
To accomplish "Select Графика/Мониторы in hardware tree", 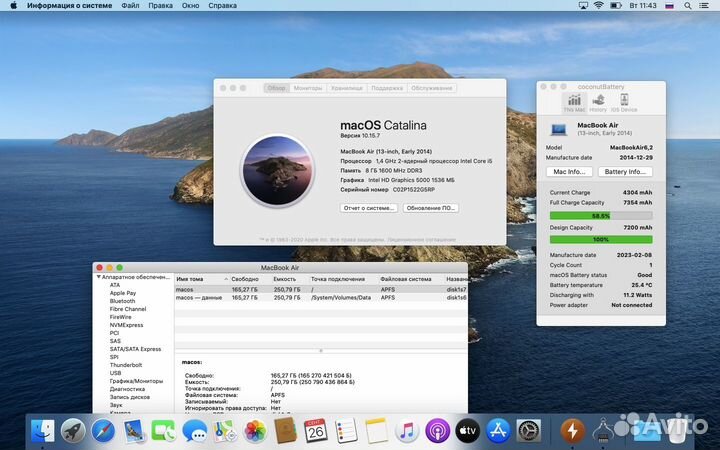I will pyautogui.click(x=136, y=381).
